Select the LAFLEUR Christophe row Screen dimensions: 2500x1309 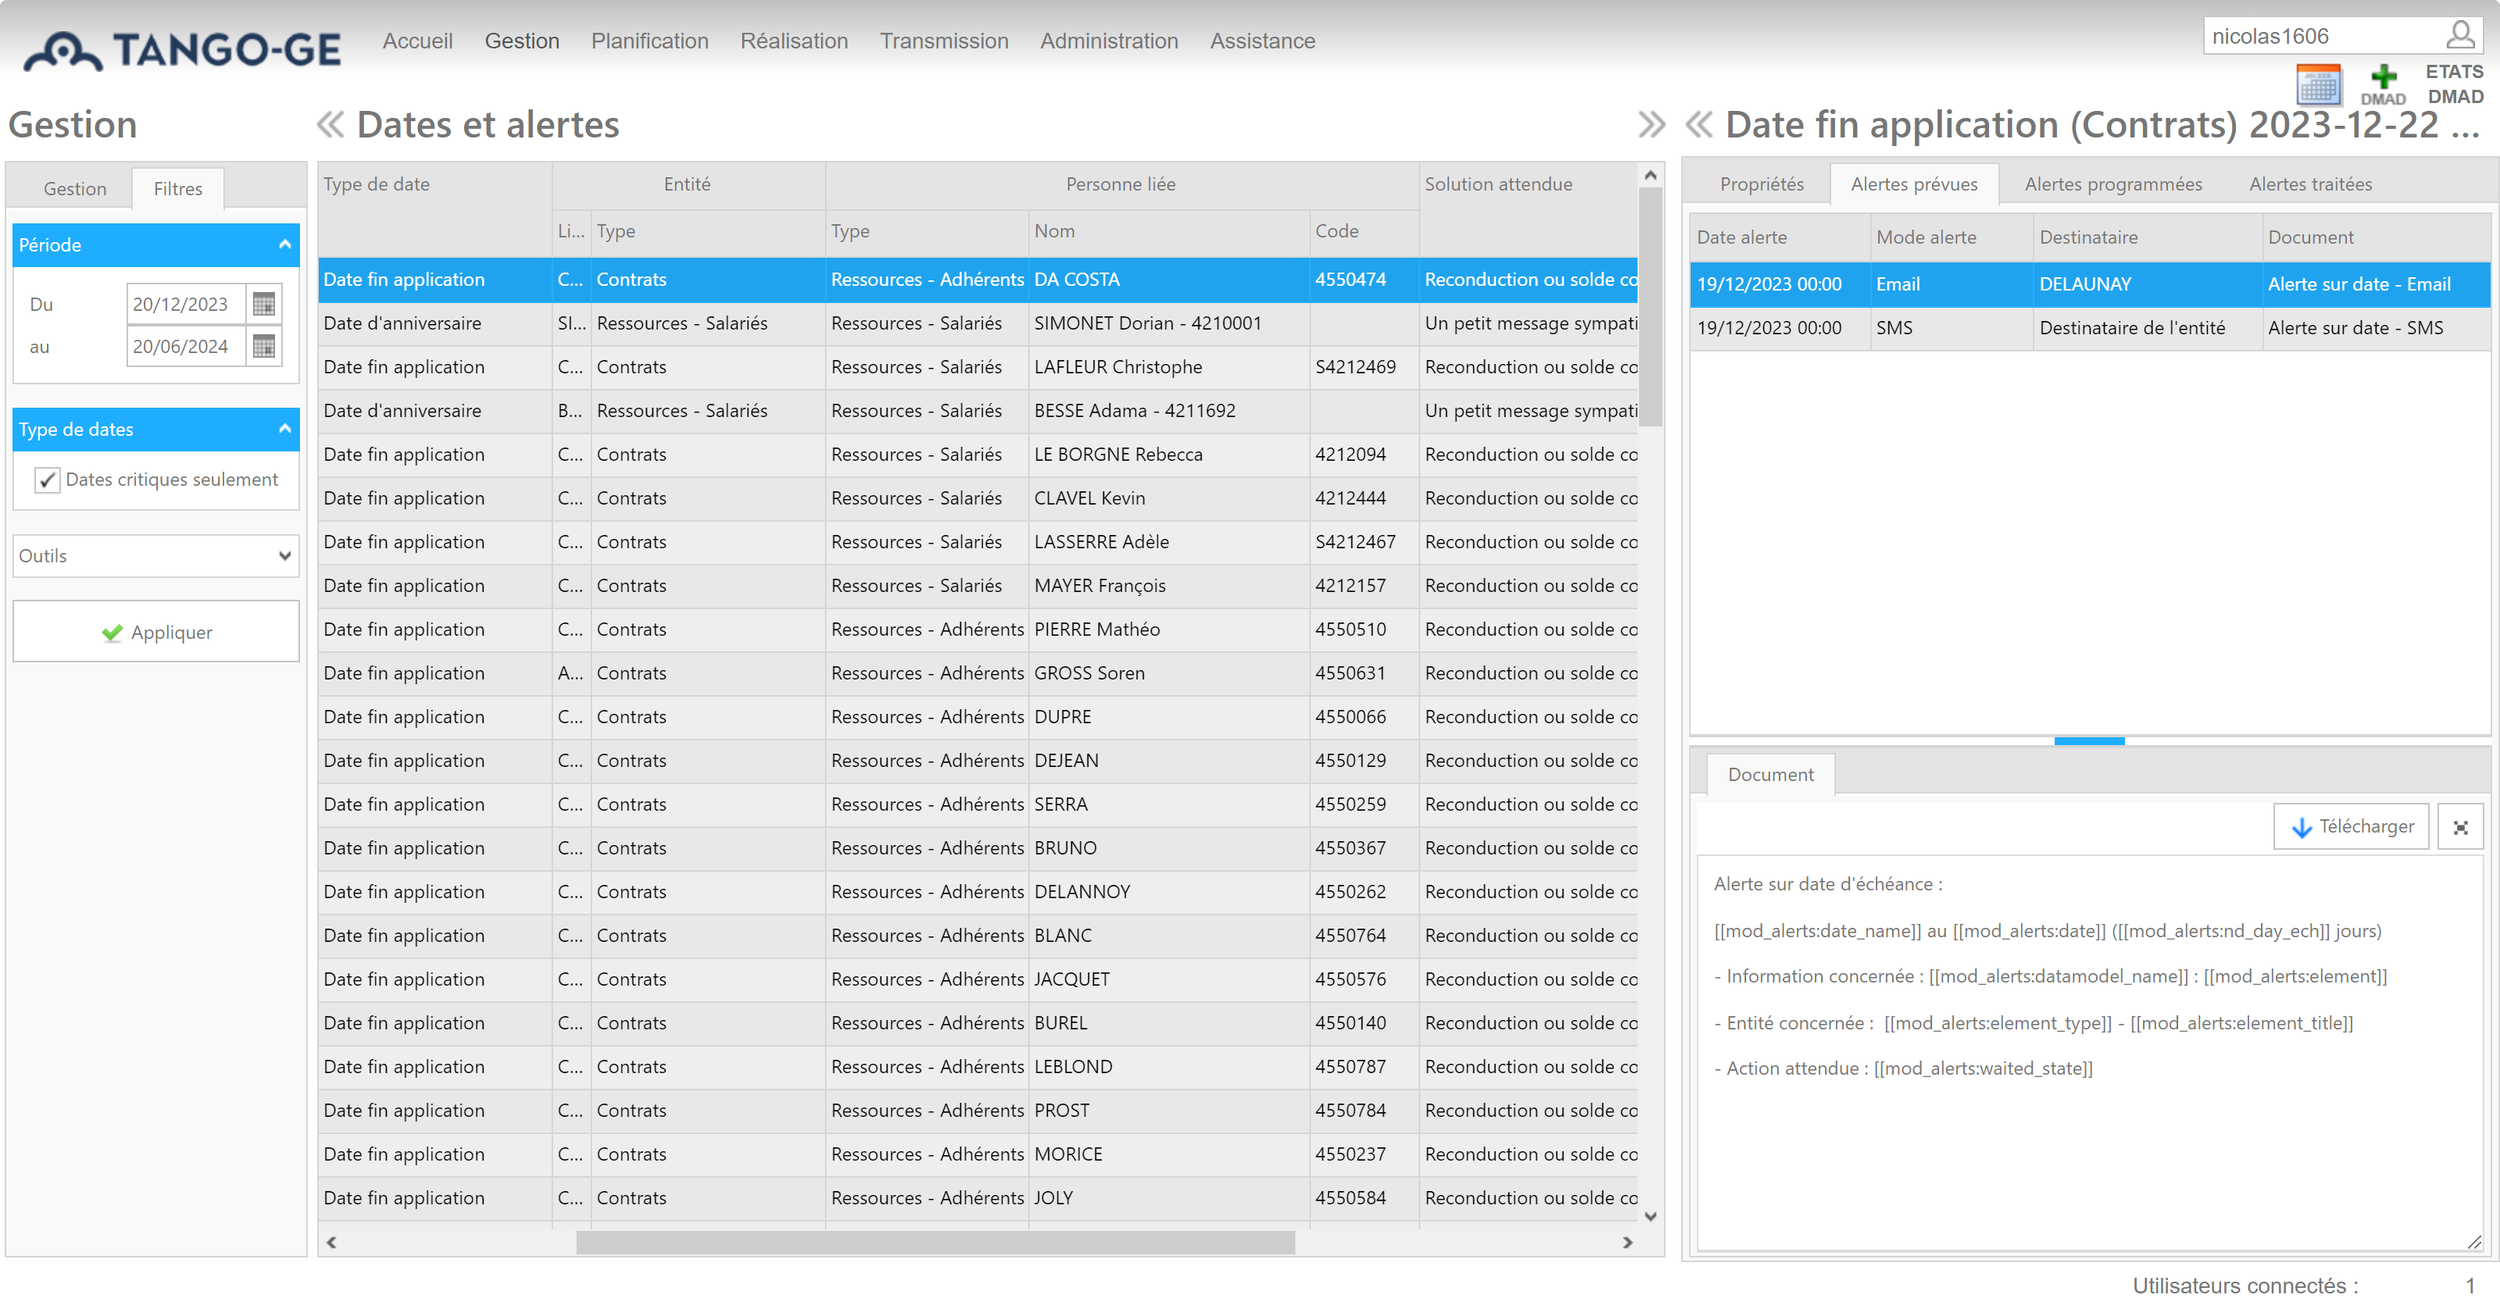click(978, 367)
